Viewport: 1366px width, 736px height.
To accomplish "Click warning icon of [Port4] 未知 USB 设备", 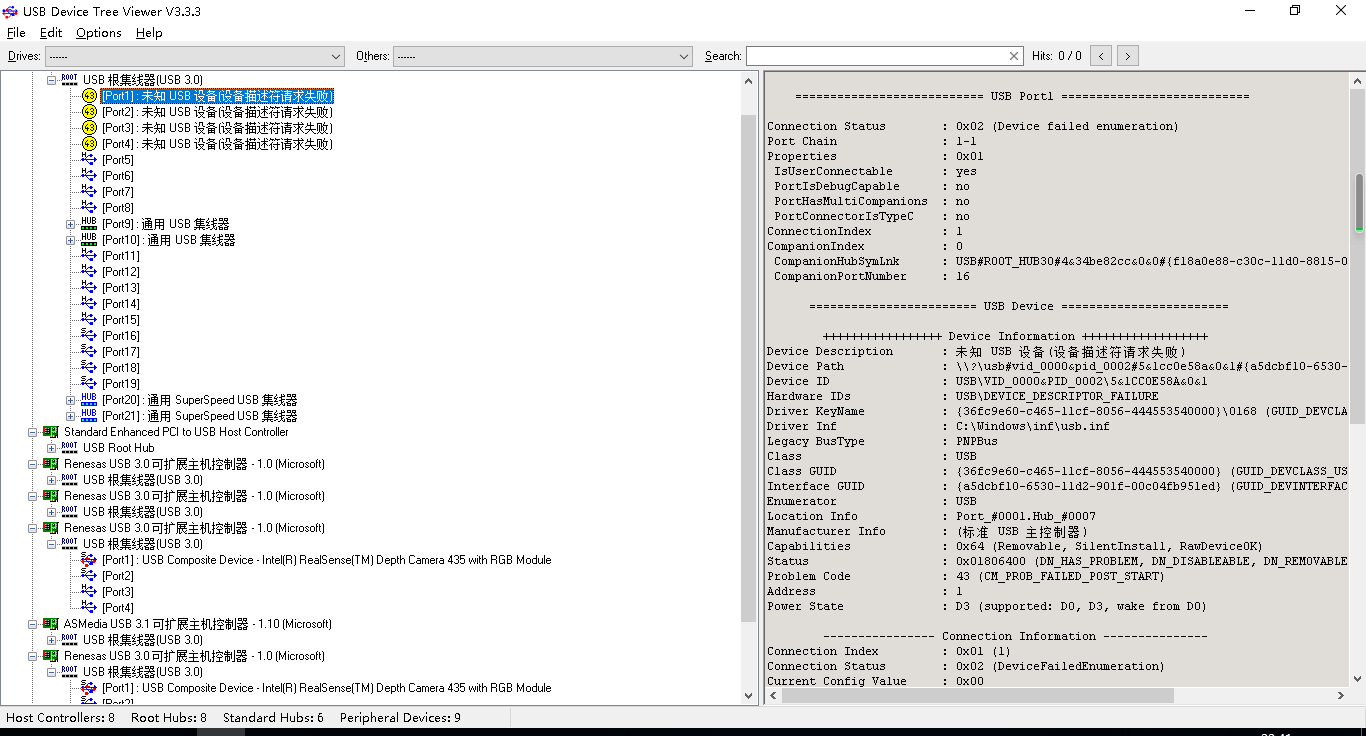I will 89,144.
